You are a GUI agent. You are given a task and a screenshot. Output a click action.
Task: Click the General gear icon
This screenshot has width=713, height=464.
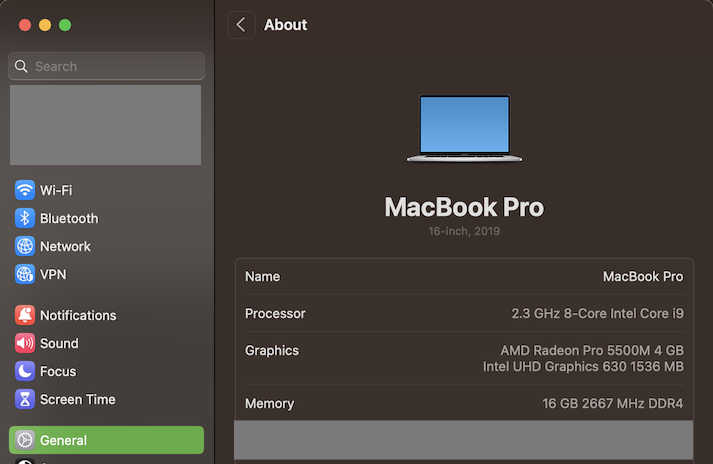click(25, 440)
